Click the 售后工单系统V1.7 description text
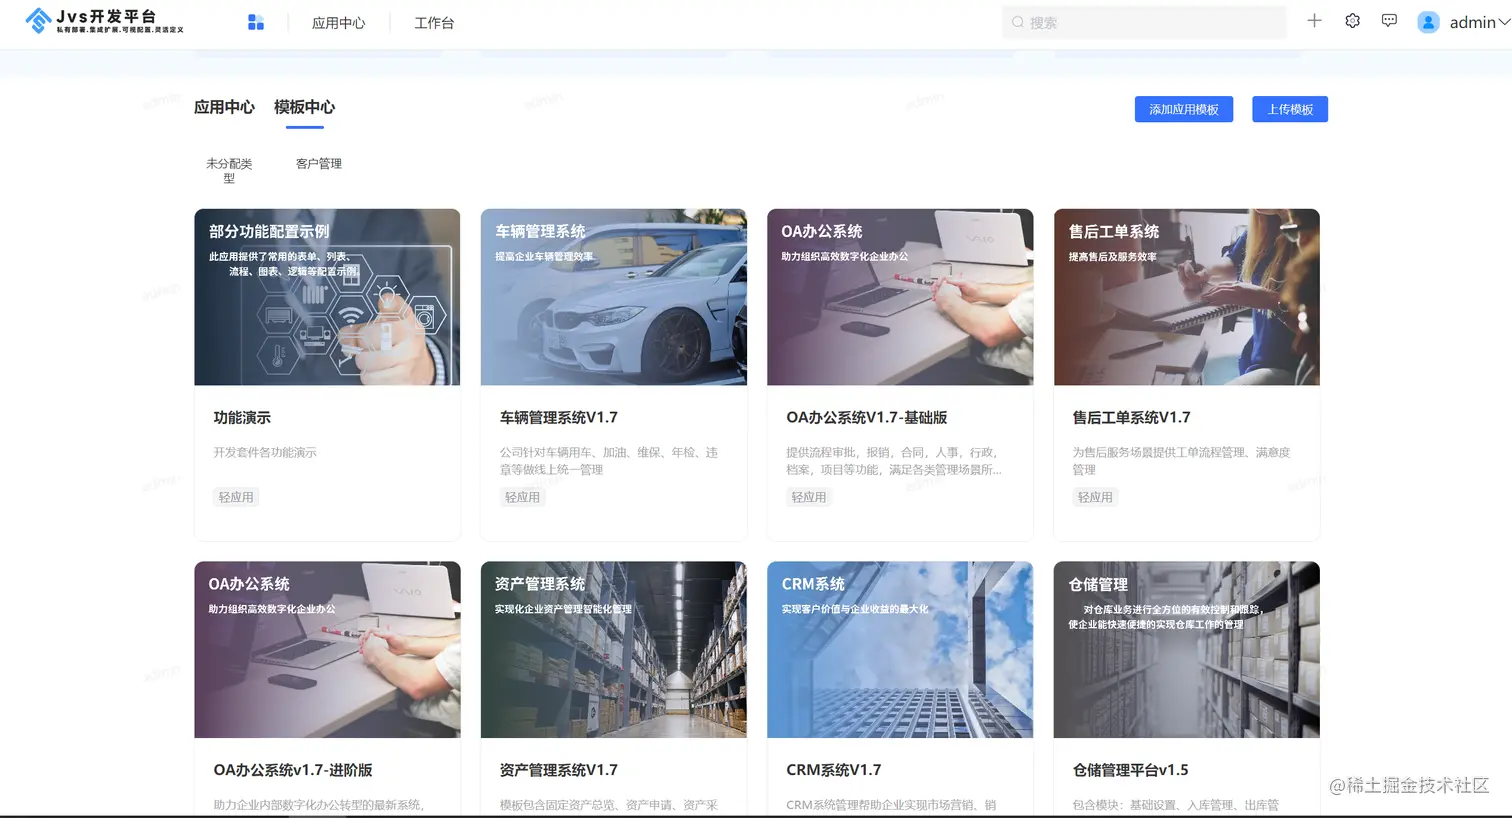The height and width of the screenshot is (818, 1512). pyautogui.click(x=1182, y=461)
